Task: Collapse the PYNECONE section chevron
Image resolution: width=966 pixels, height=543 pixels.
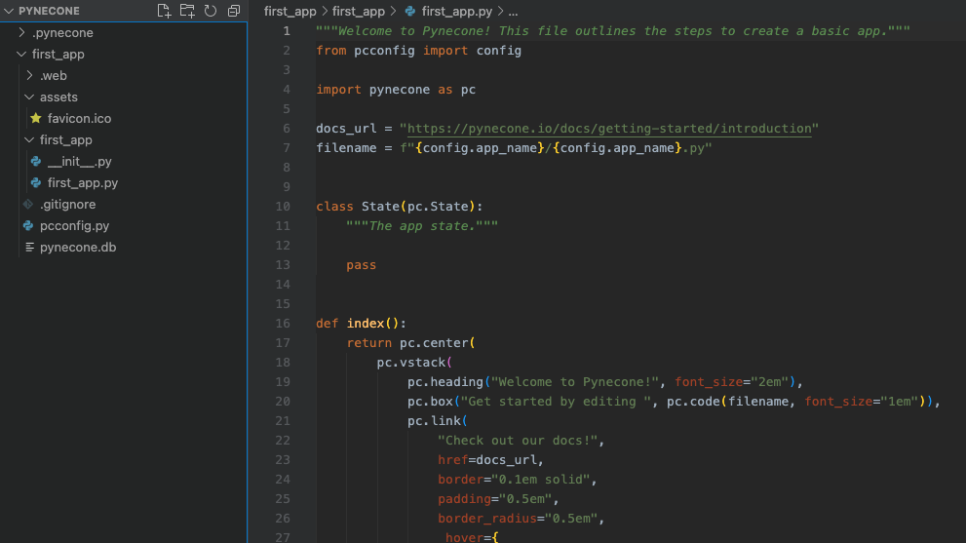Action: [x=9, y=11]
